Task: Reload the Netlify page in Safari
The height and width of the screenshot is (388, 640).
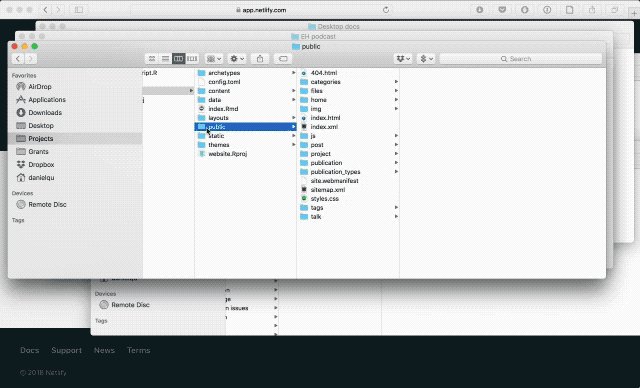Action: tap(386, 10)
